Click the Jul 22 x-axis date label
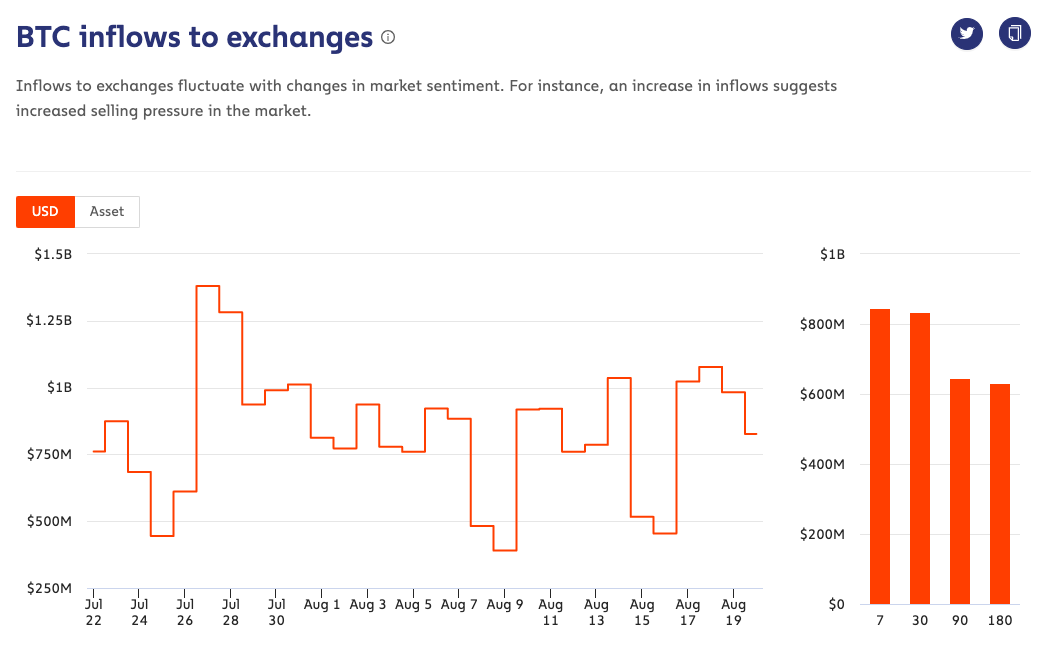Viewport: 1045px width, 667px height. click(94, 612)
